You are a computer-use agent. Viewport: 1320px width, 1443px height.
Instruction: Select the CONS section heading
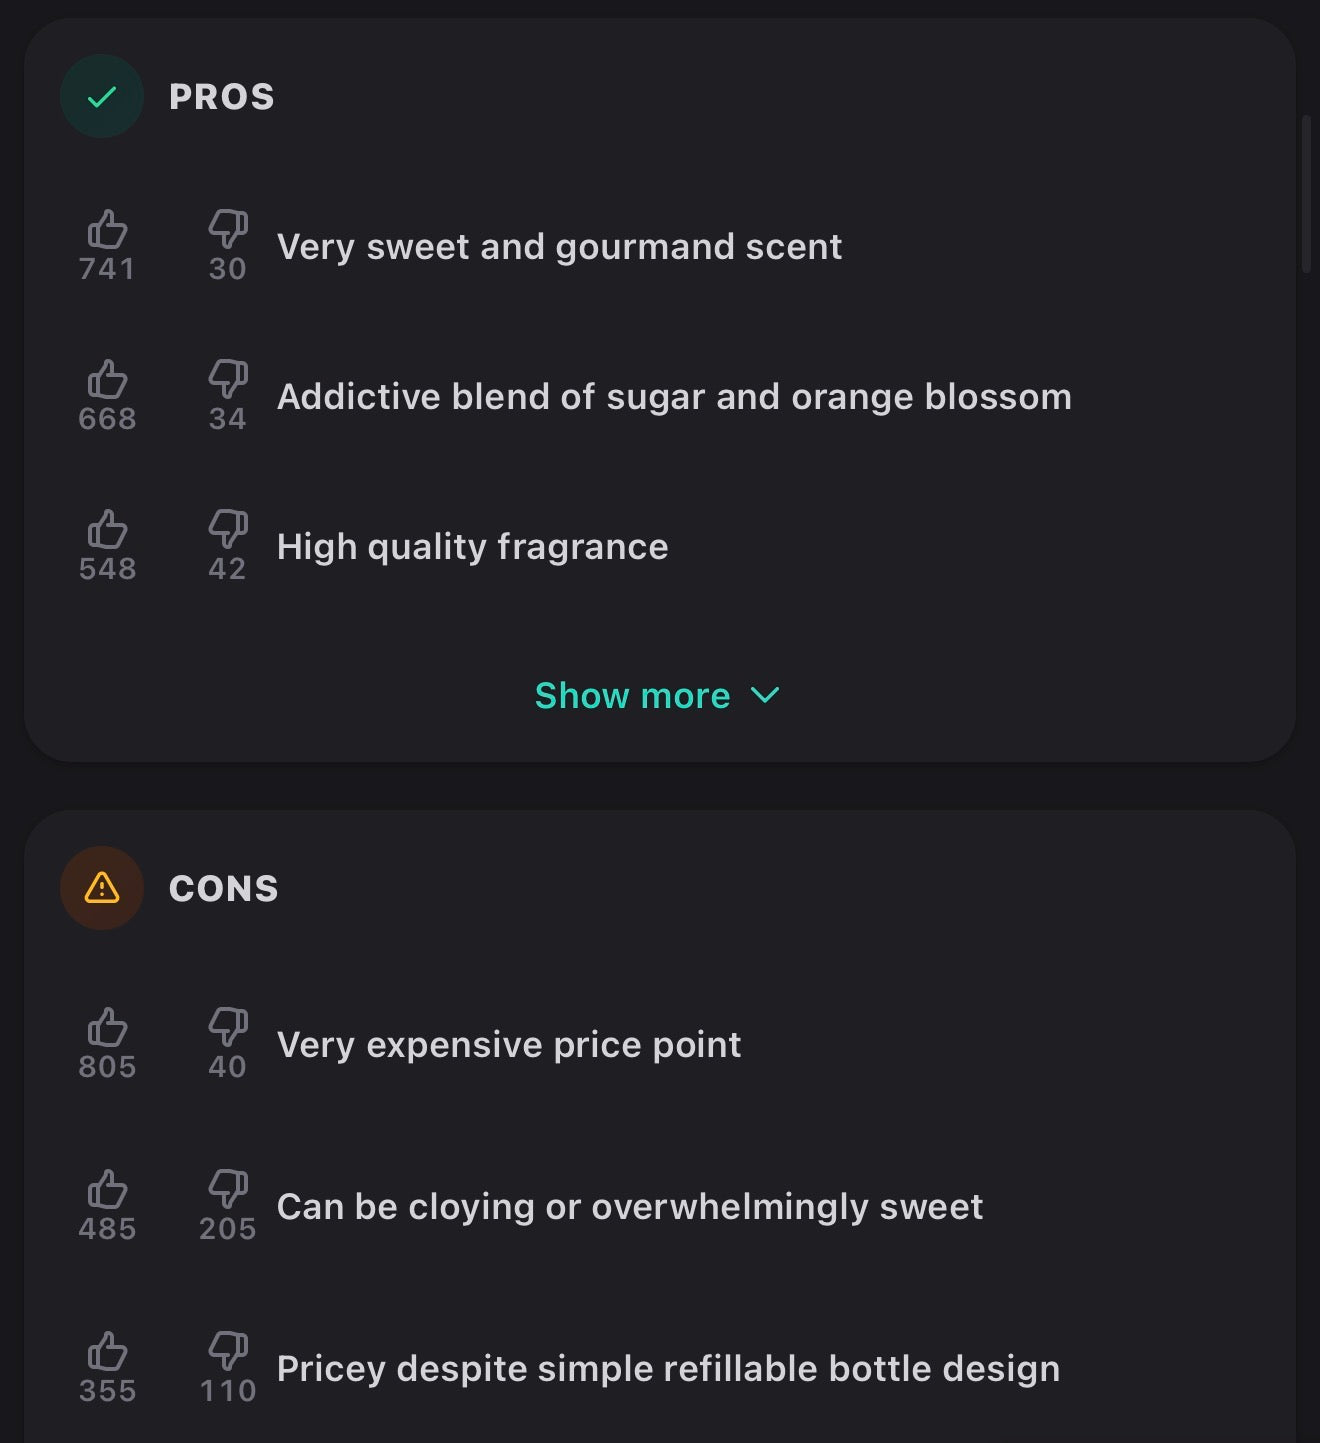click(x=224, y=889)
